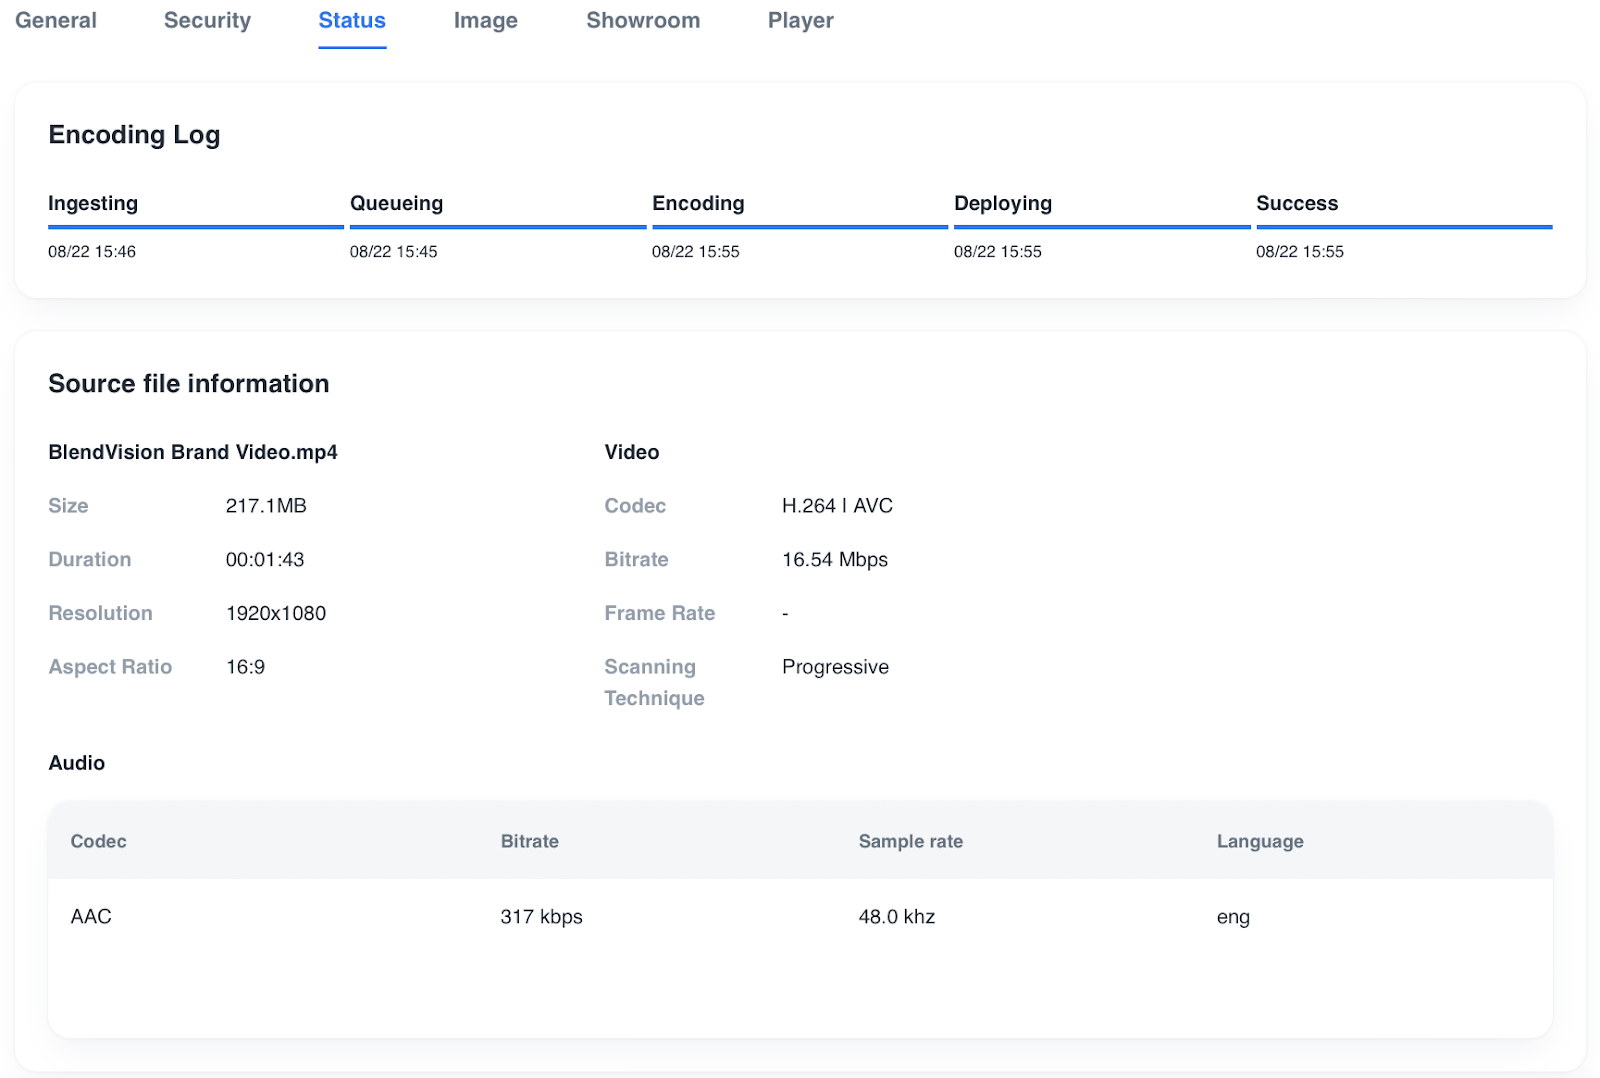This screenshot has height=1078, width=1600.
Task: Click the Source file information heading
Action: pos(189,383)
